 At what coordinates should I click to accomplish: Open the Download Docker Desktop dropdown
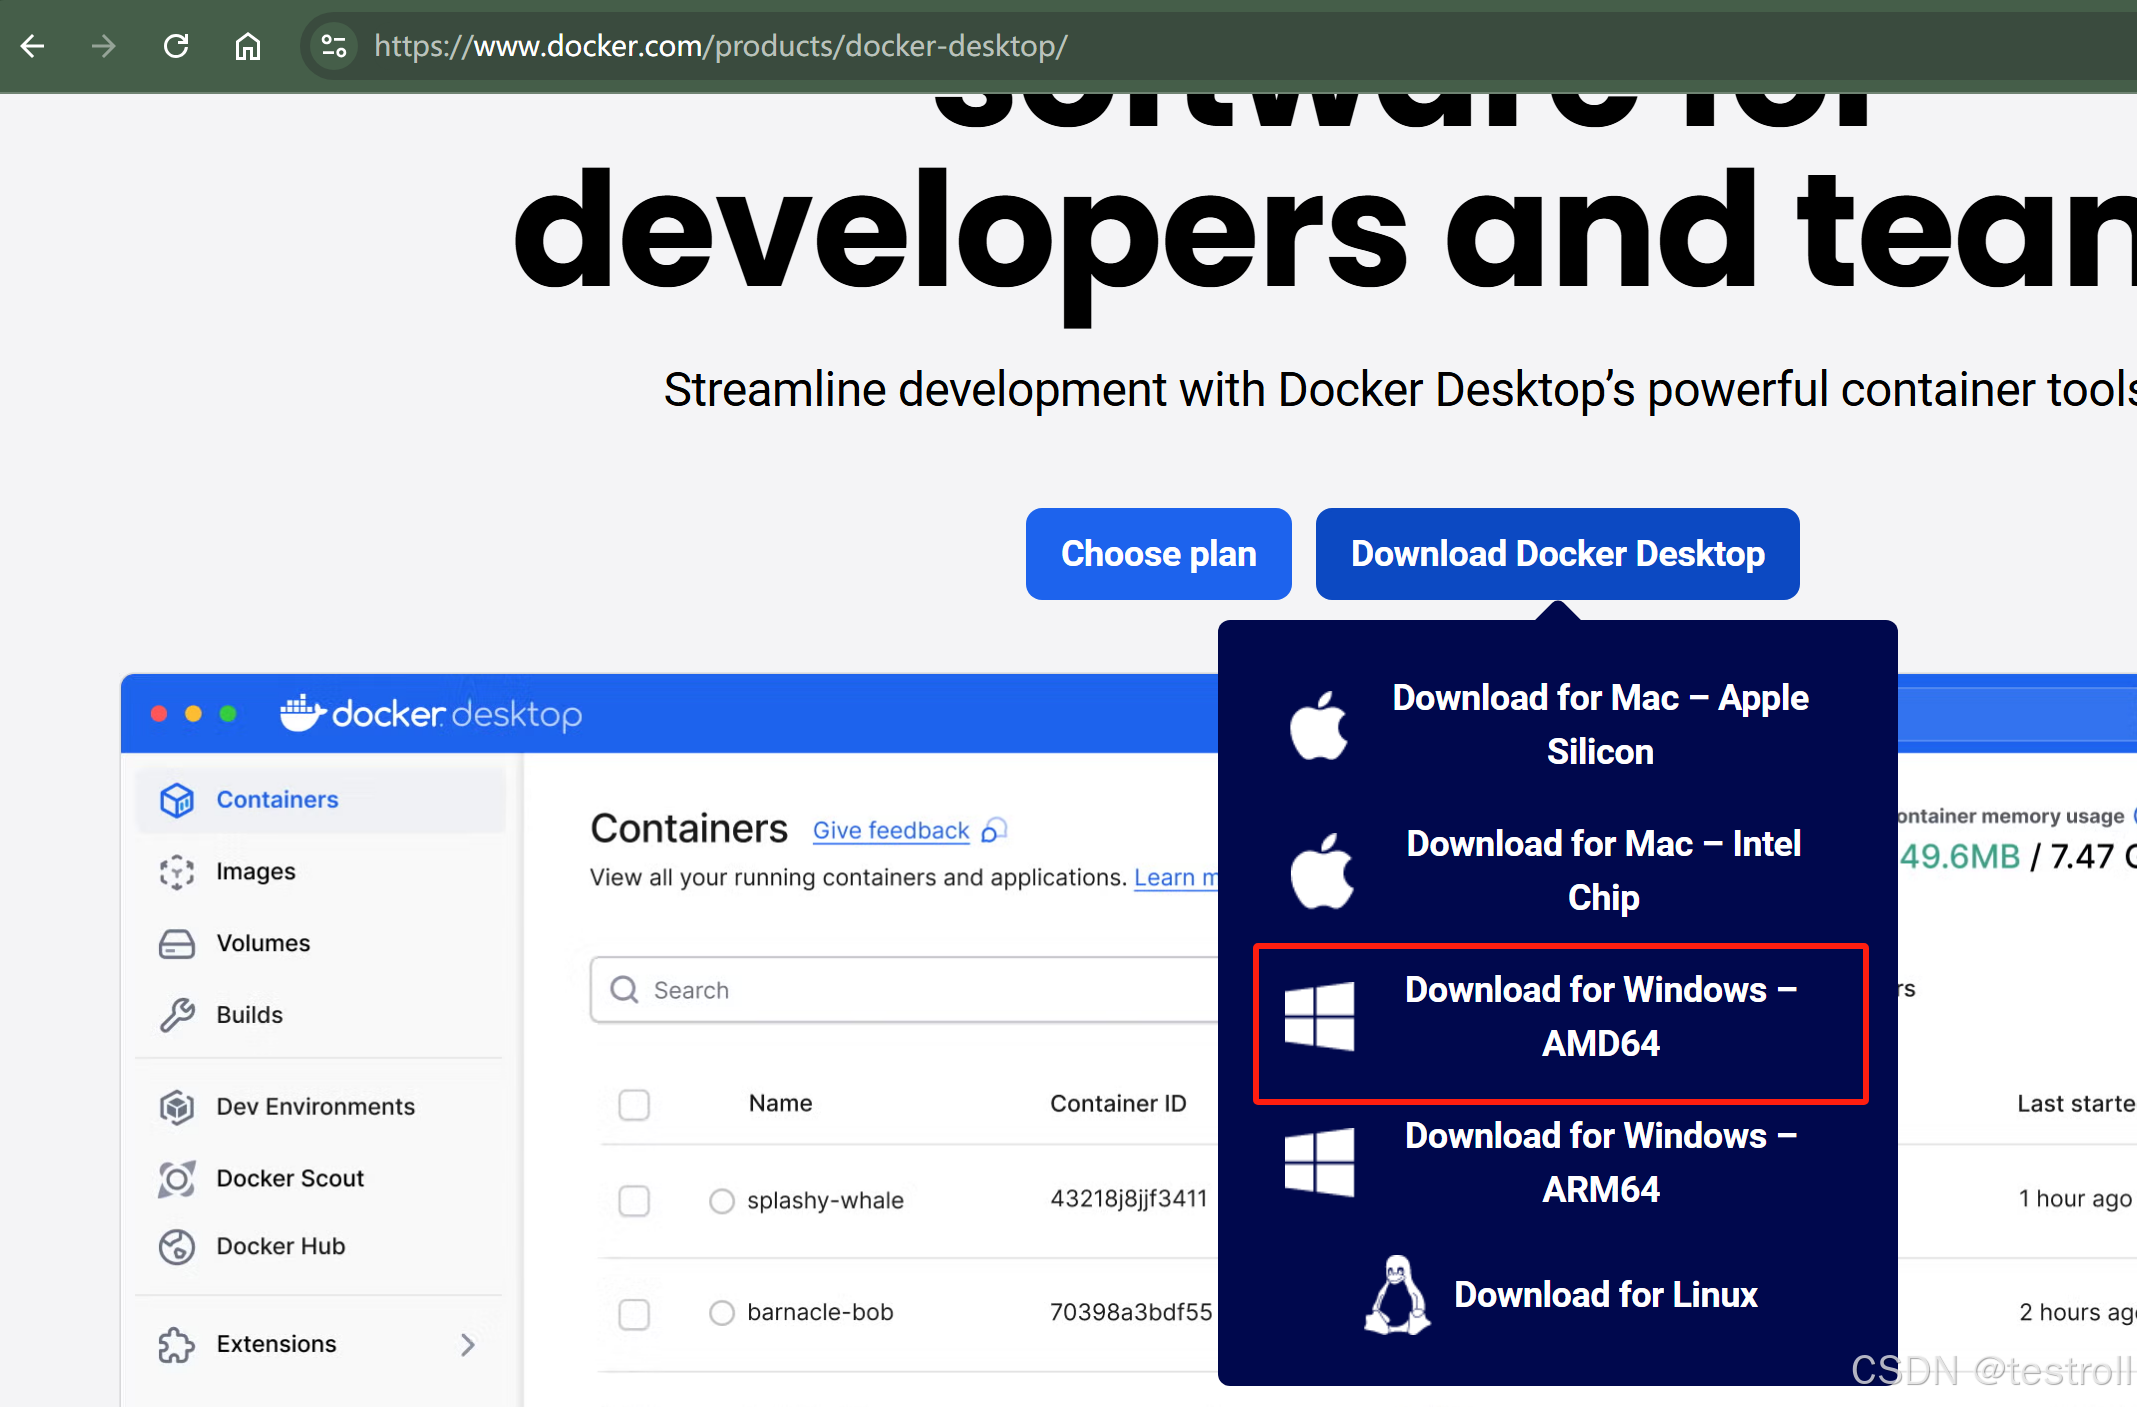coord(1557,554)
